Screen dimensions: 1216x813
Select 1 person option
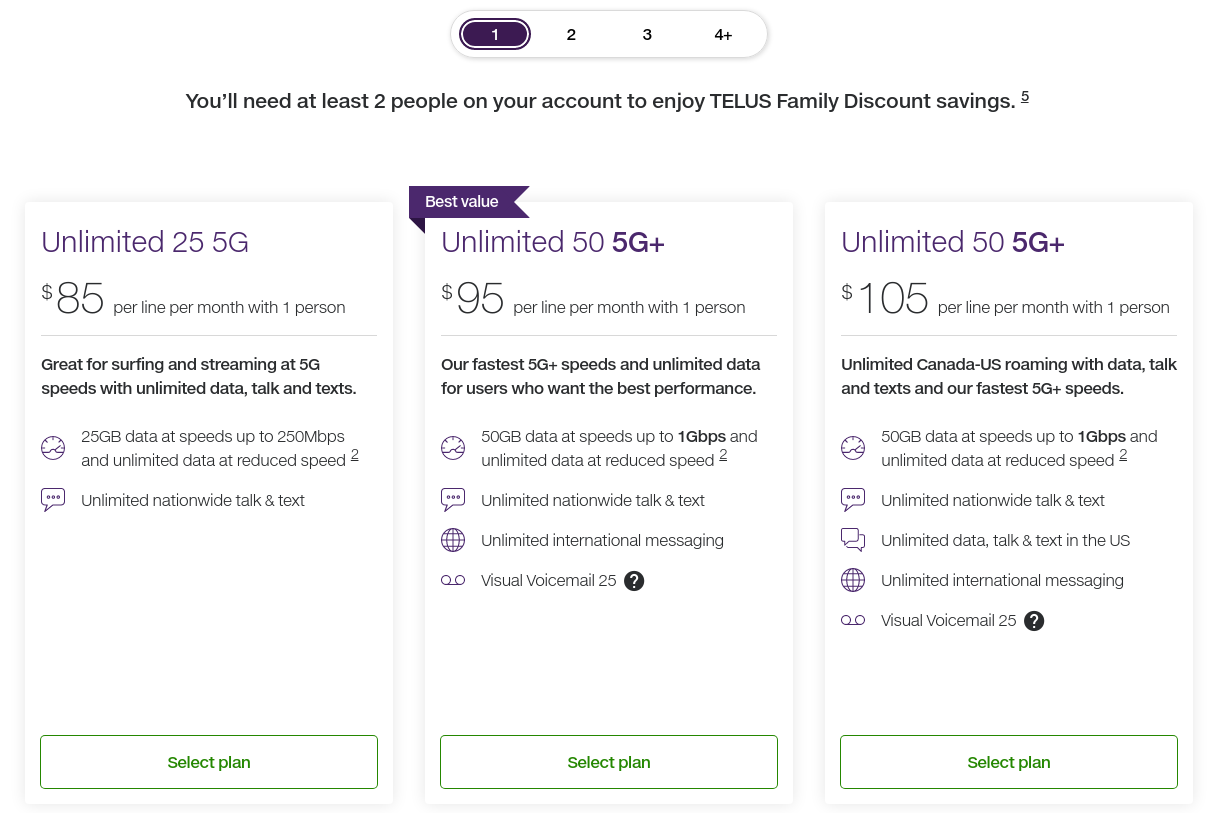[495, 35]
